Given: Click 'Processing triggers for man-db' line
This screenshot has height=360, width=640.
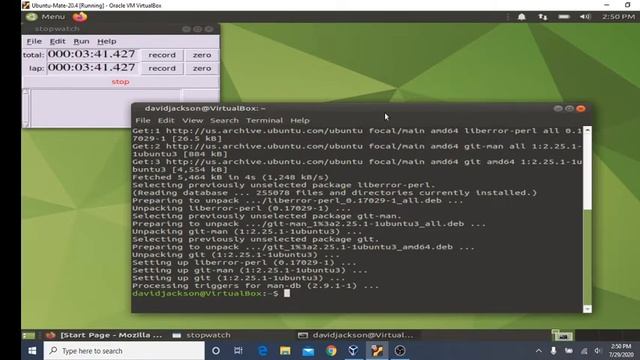Looking at the screenshot, I should click(x=256, y=286).
